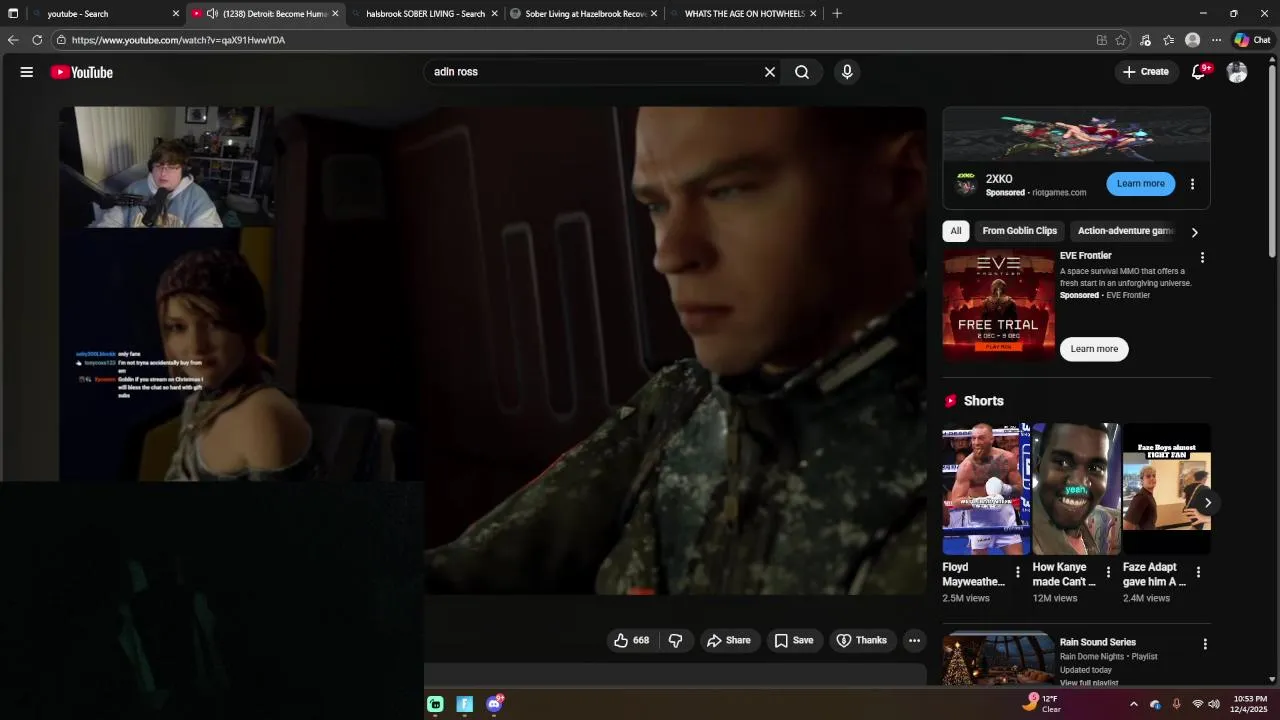Open the green app in the taskbar
This screenshot has height=720, width=1280.
point(435,704)
